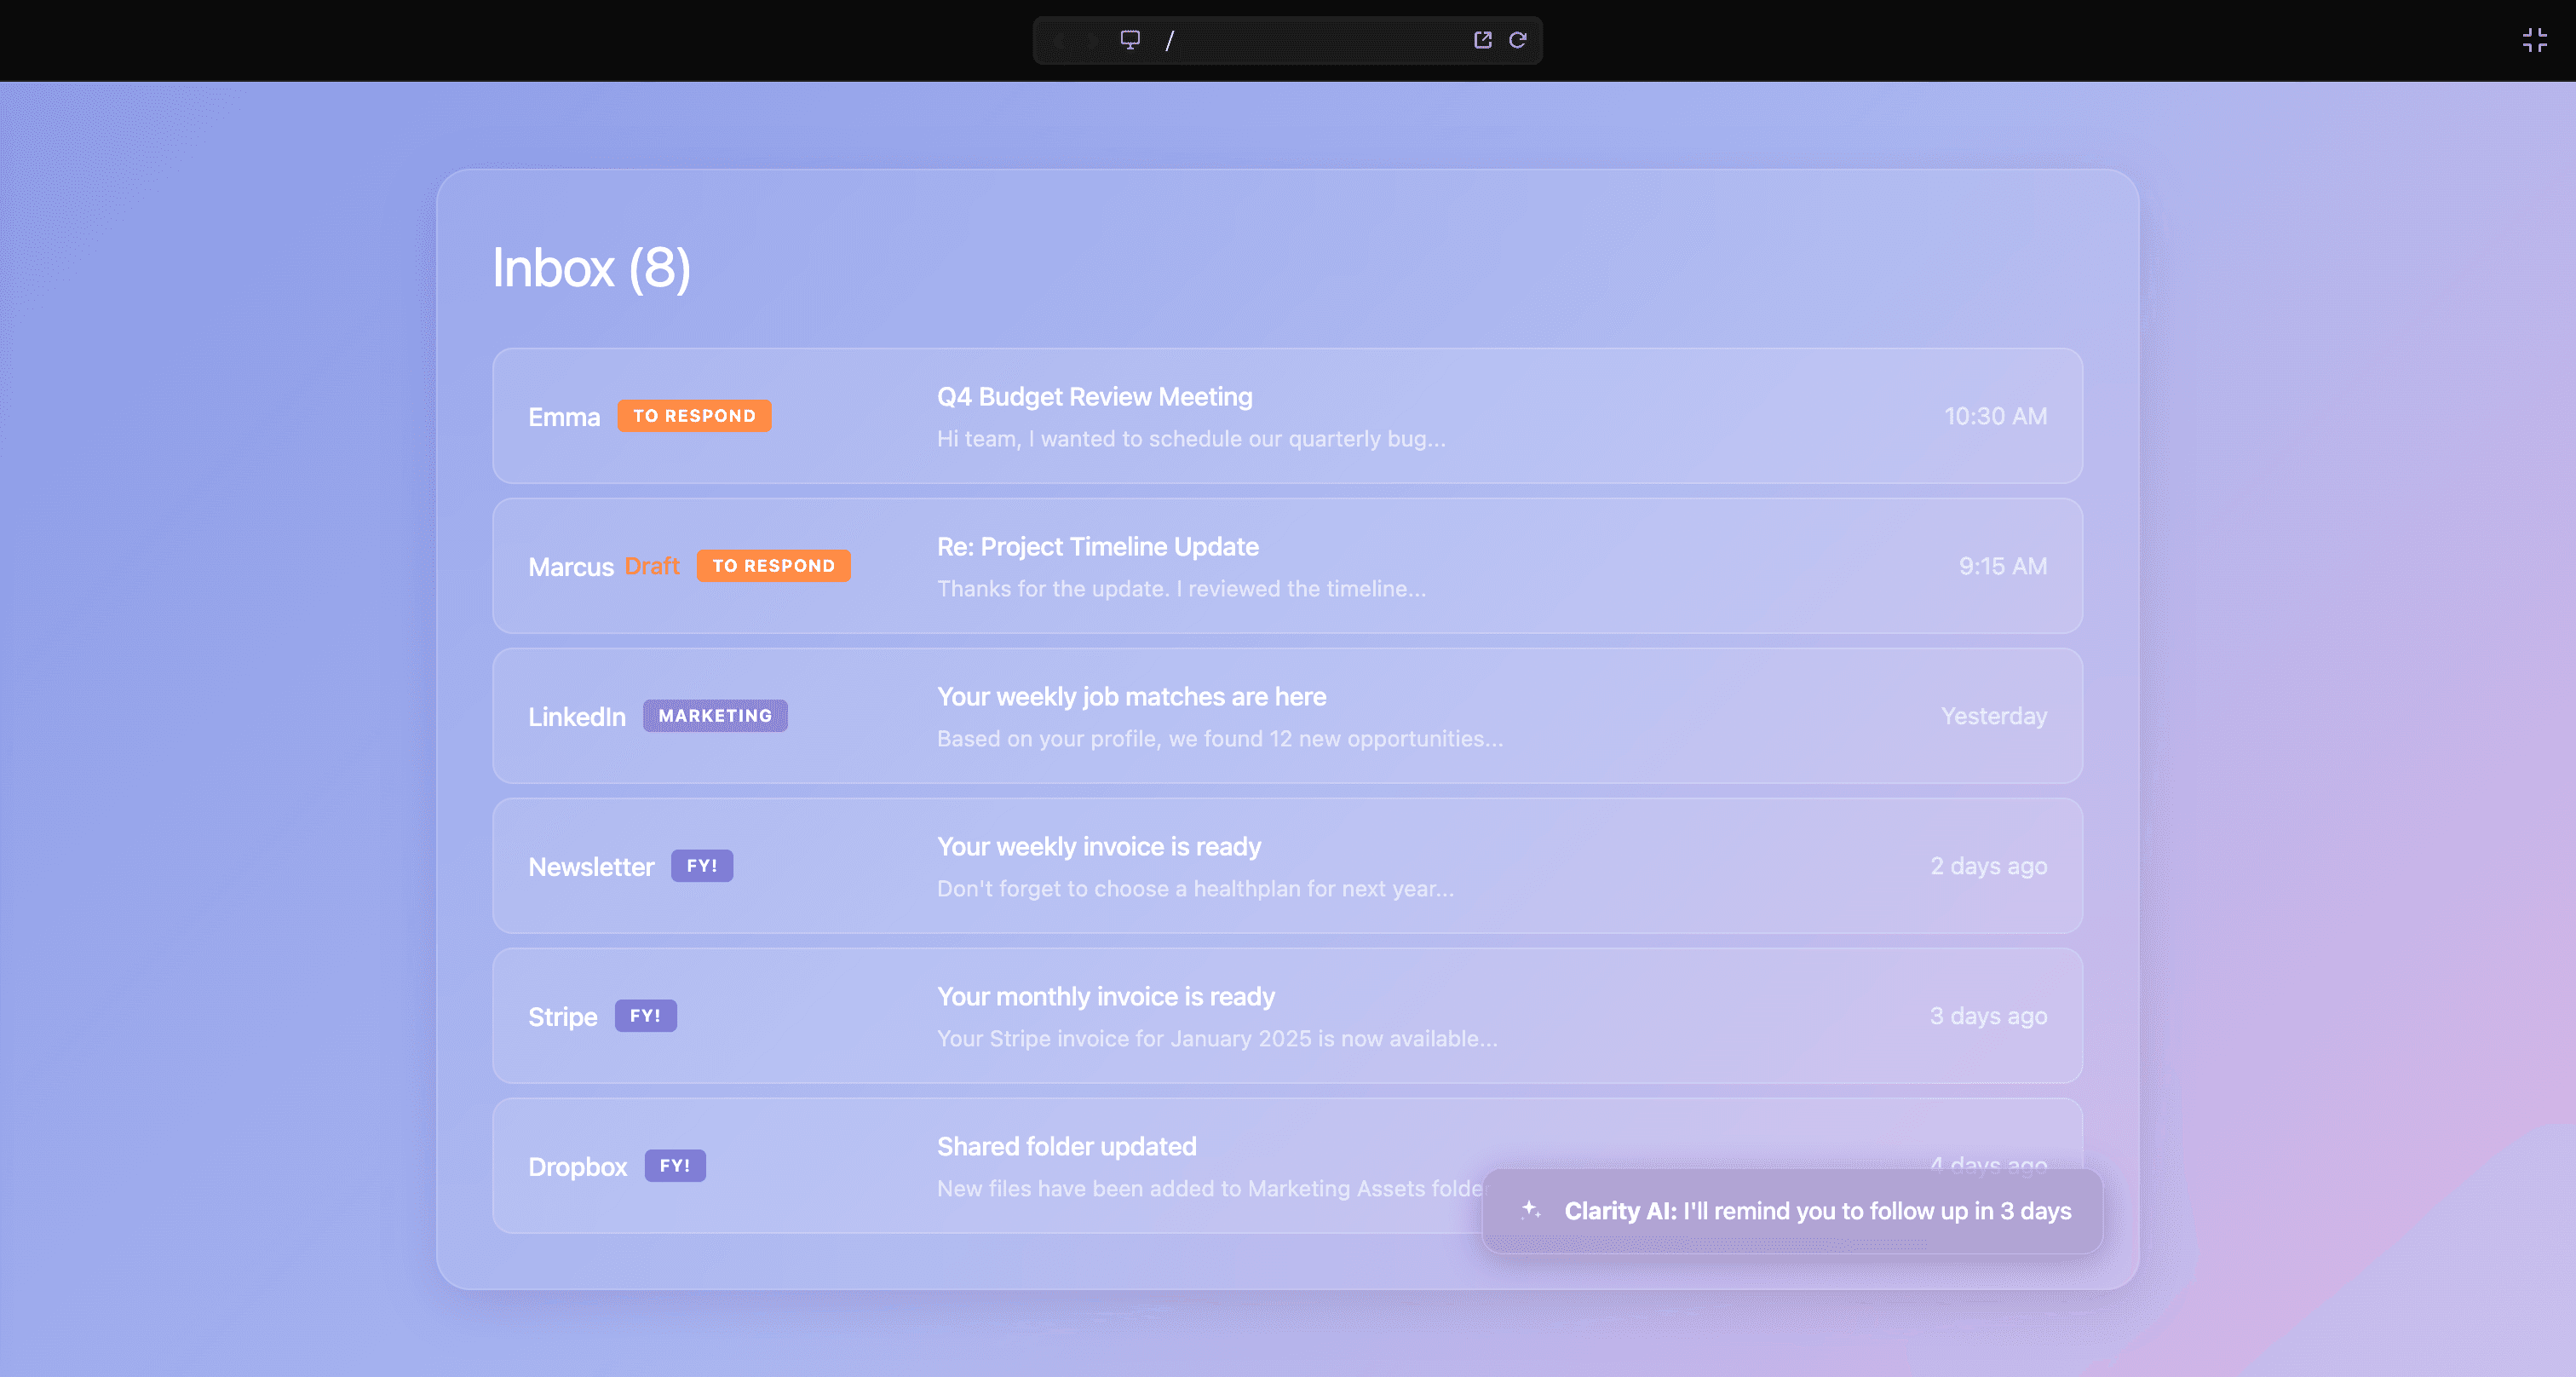Click TO RESPOND badge next to Marcus

pyautogui.click(x=773, y=566)
